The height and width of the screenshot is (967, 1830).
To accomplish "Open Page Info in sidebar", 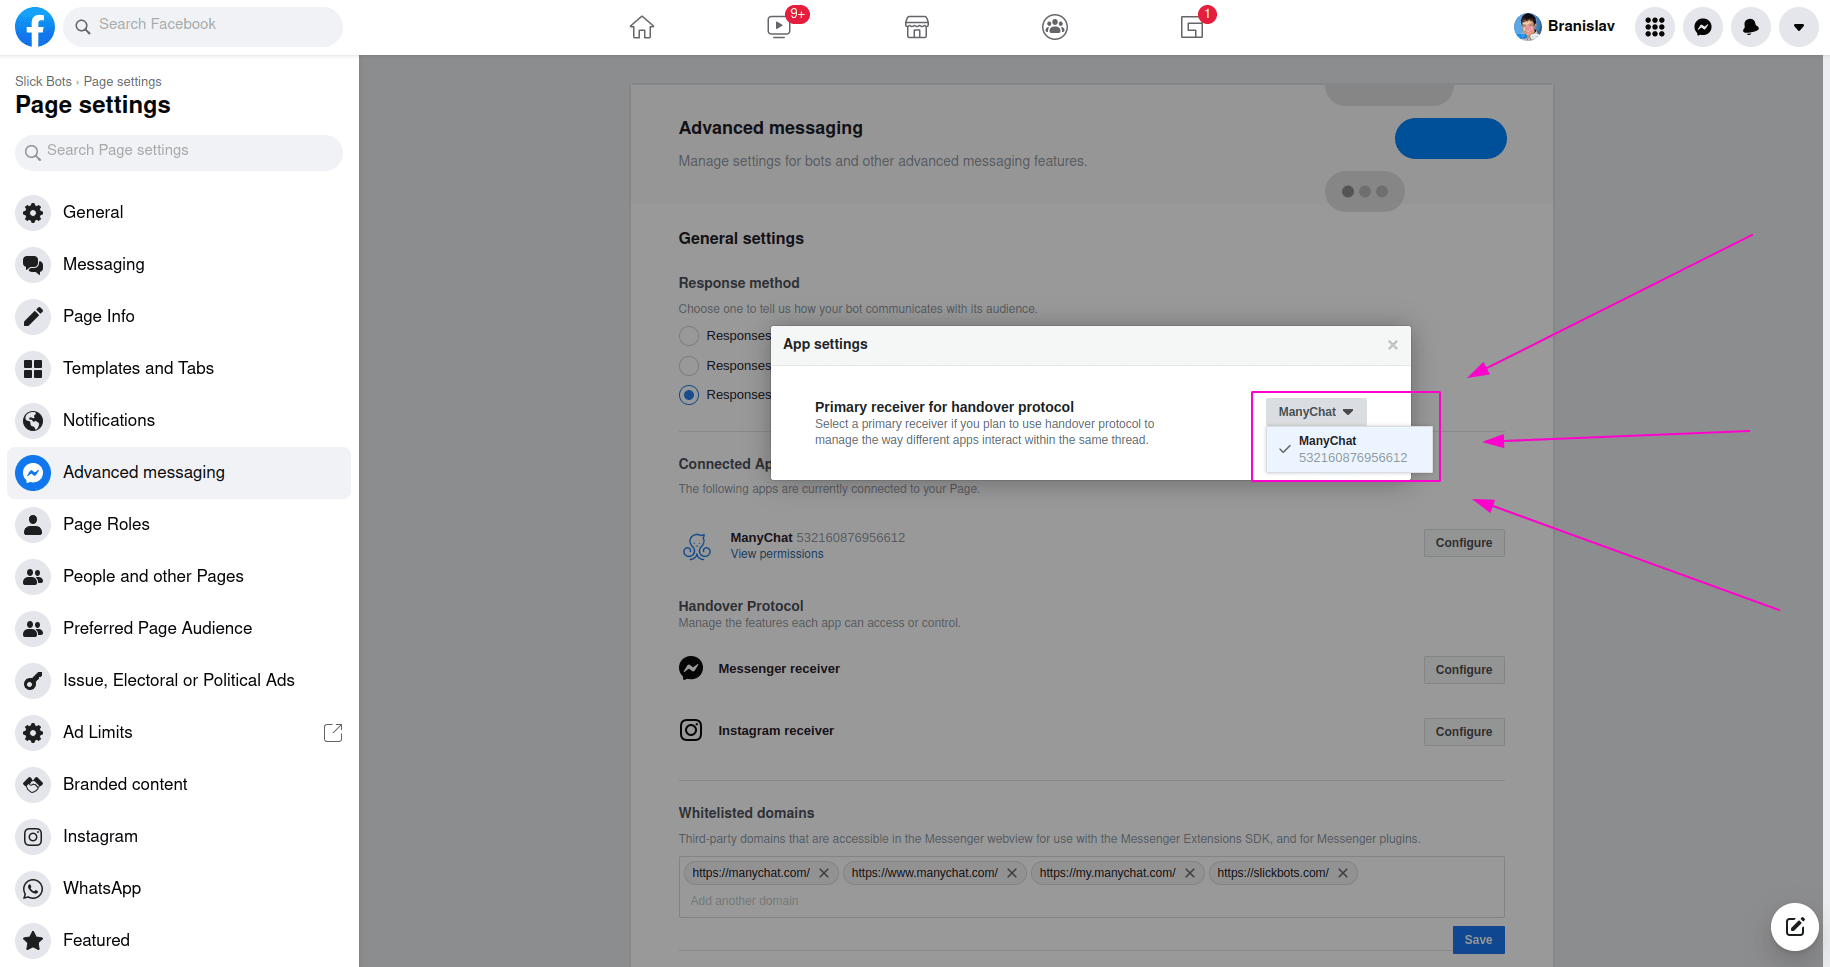I will 179,316.
